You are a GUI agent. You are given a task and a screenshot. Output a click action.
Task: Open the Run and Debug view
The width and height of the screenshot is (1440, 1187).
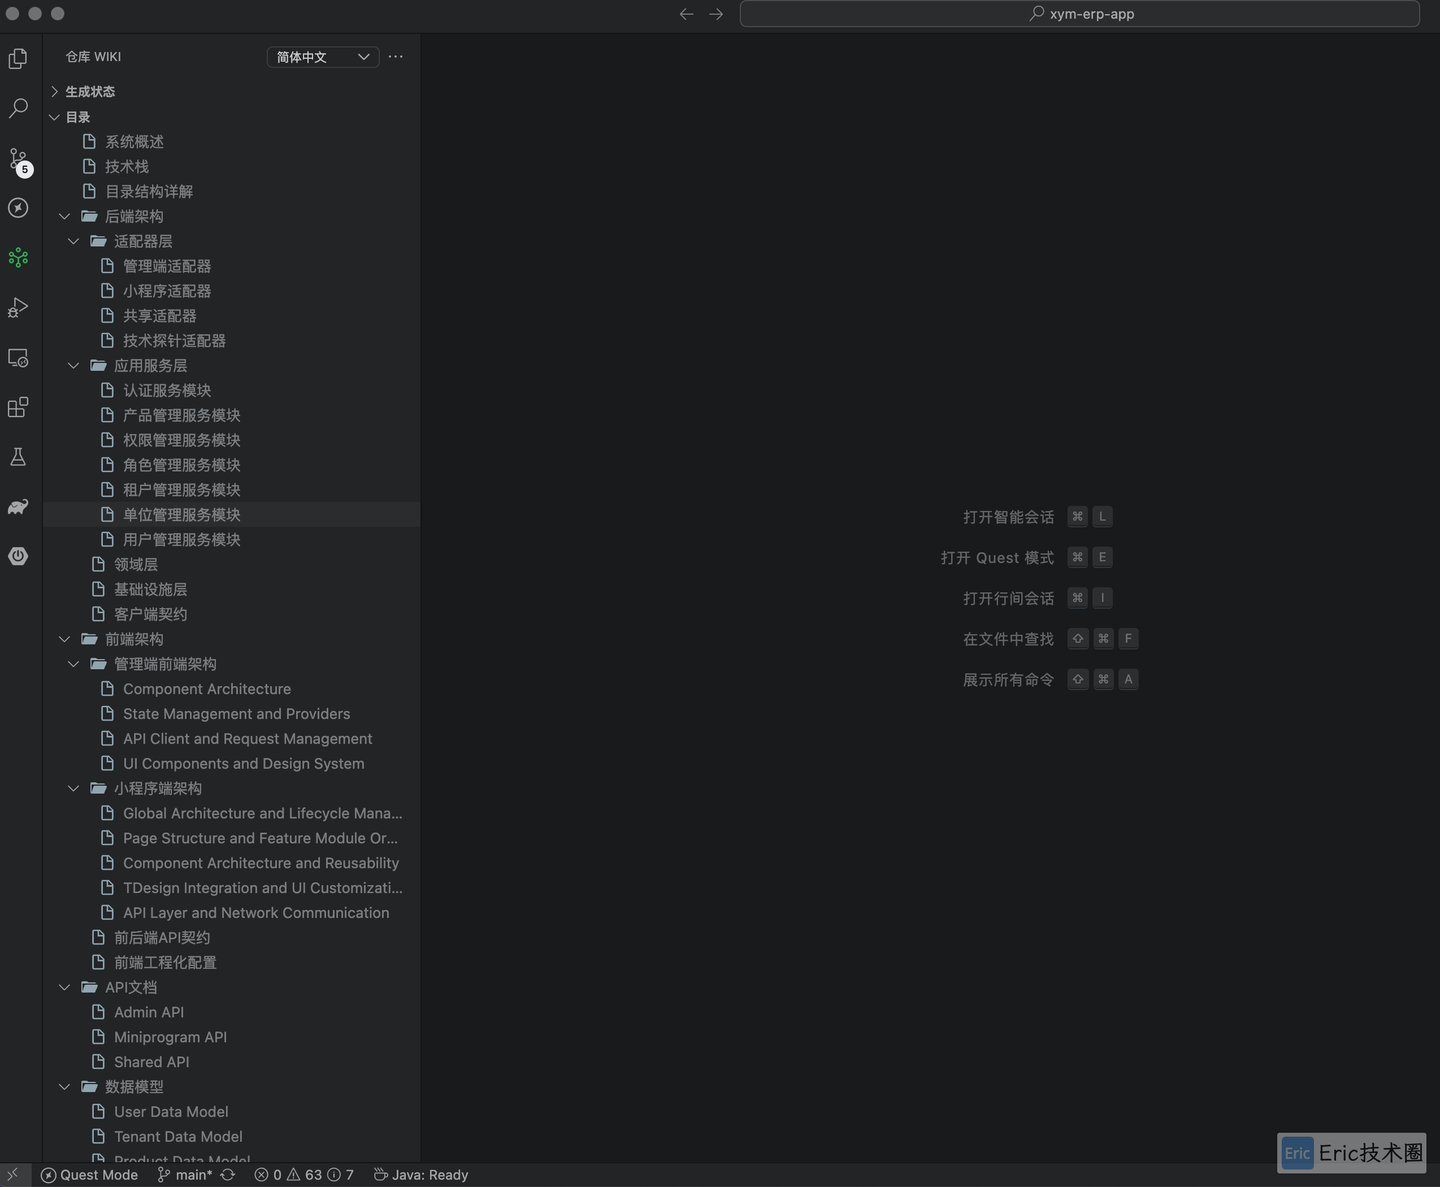[18, 308]
